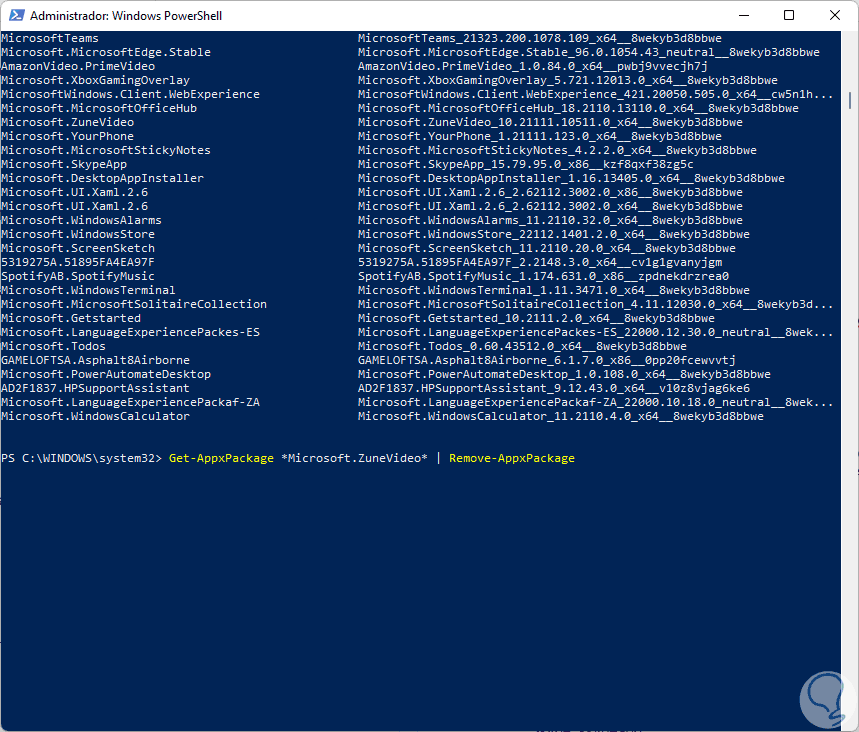Click Microsoft.SkypeApp name entry
This screenshot has width=859, height=732.
pos(64,164)
